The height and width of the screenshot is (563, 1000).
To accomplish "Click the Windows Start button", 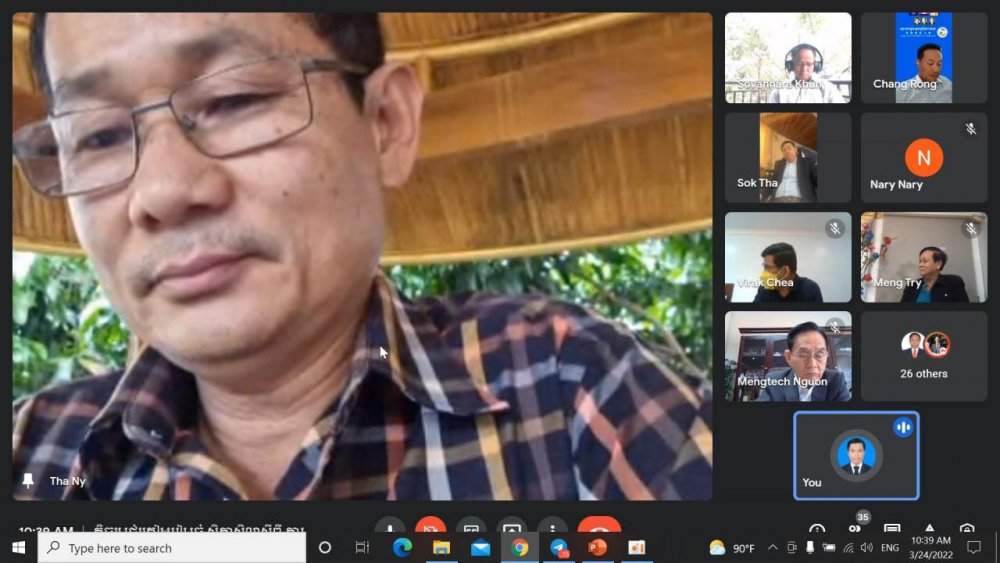I will 18,547.
